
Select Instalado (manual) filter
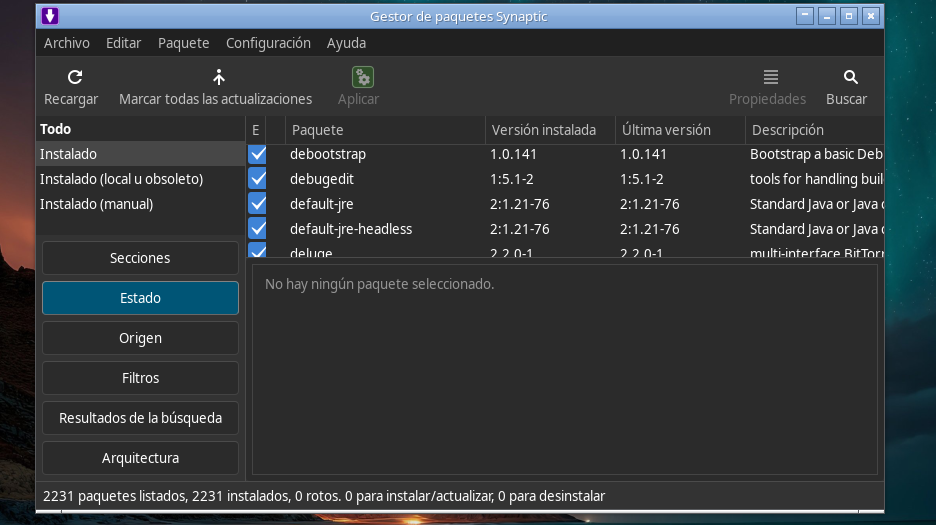(x=141, y=204)
